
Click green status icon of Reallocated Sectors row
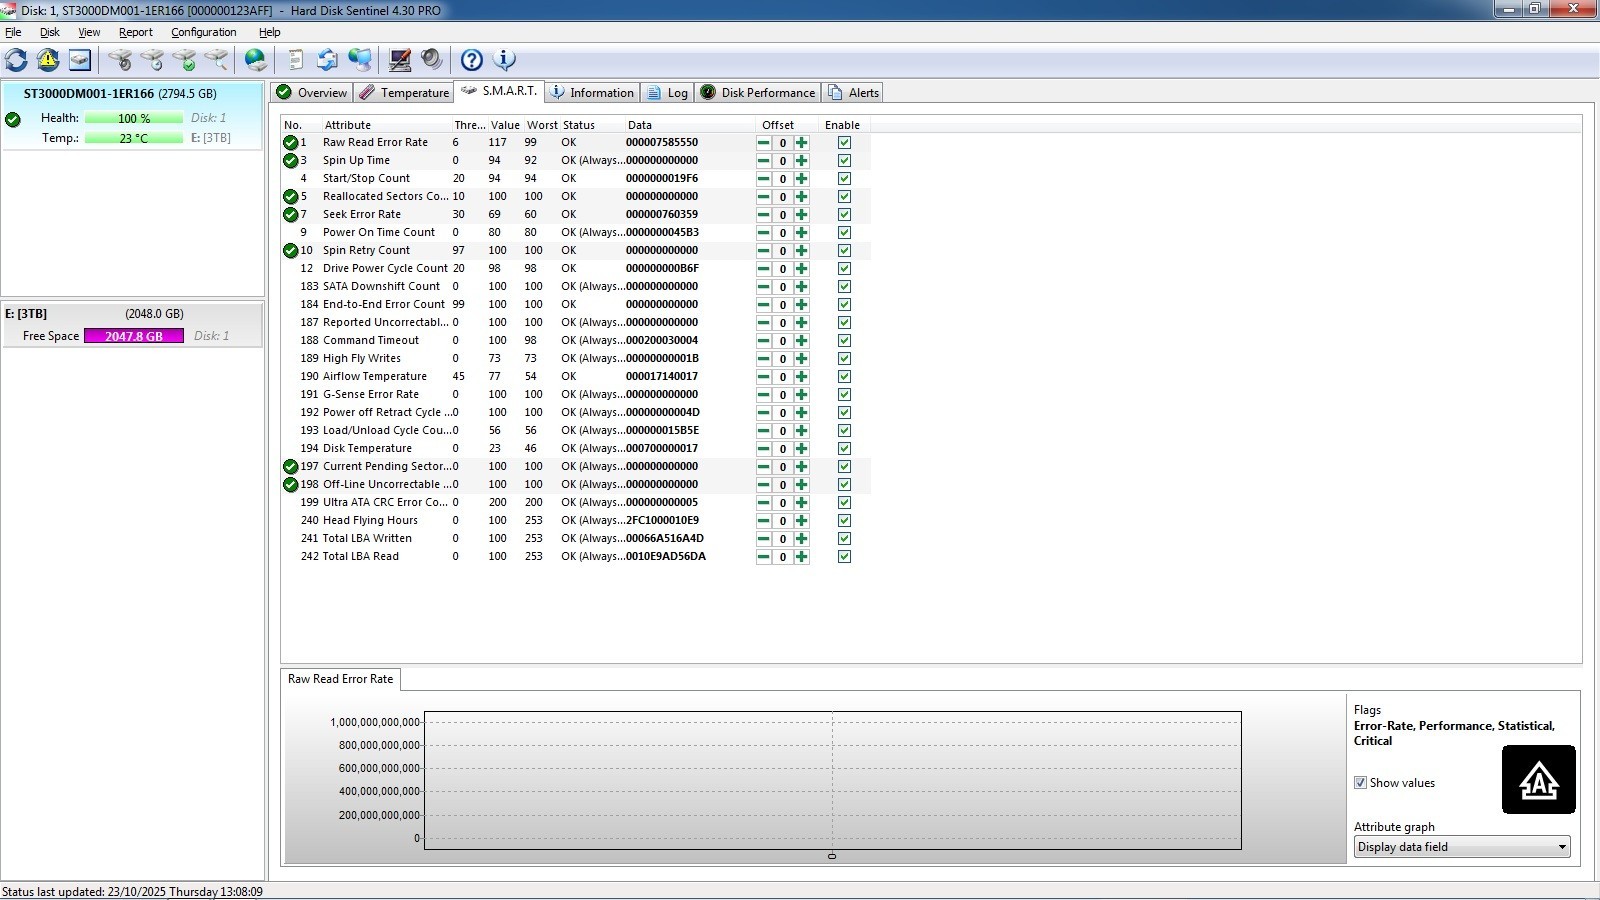(x=291, y=197)
